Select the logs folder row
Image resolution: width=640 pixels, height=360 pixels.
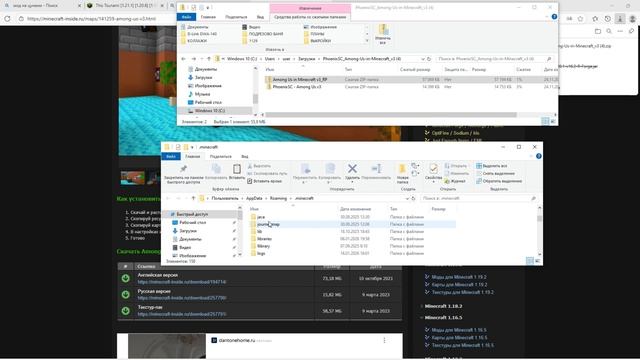[353, 253]
